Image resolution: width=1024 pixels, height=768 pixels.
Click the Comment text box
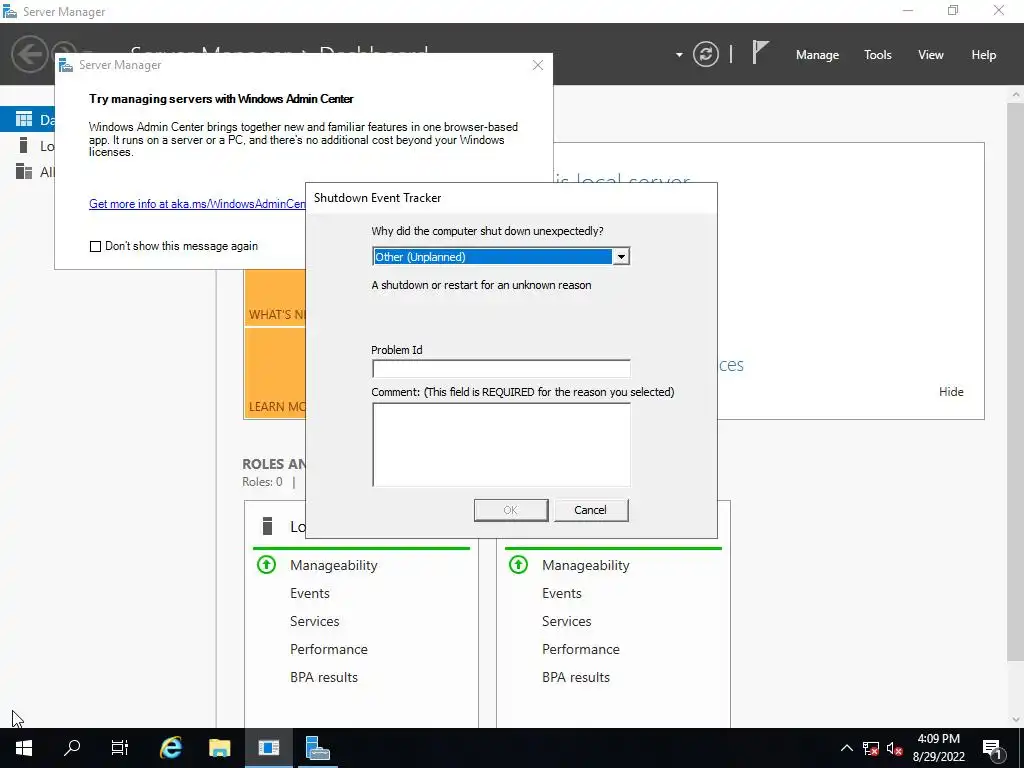coord(501,445)
